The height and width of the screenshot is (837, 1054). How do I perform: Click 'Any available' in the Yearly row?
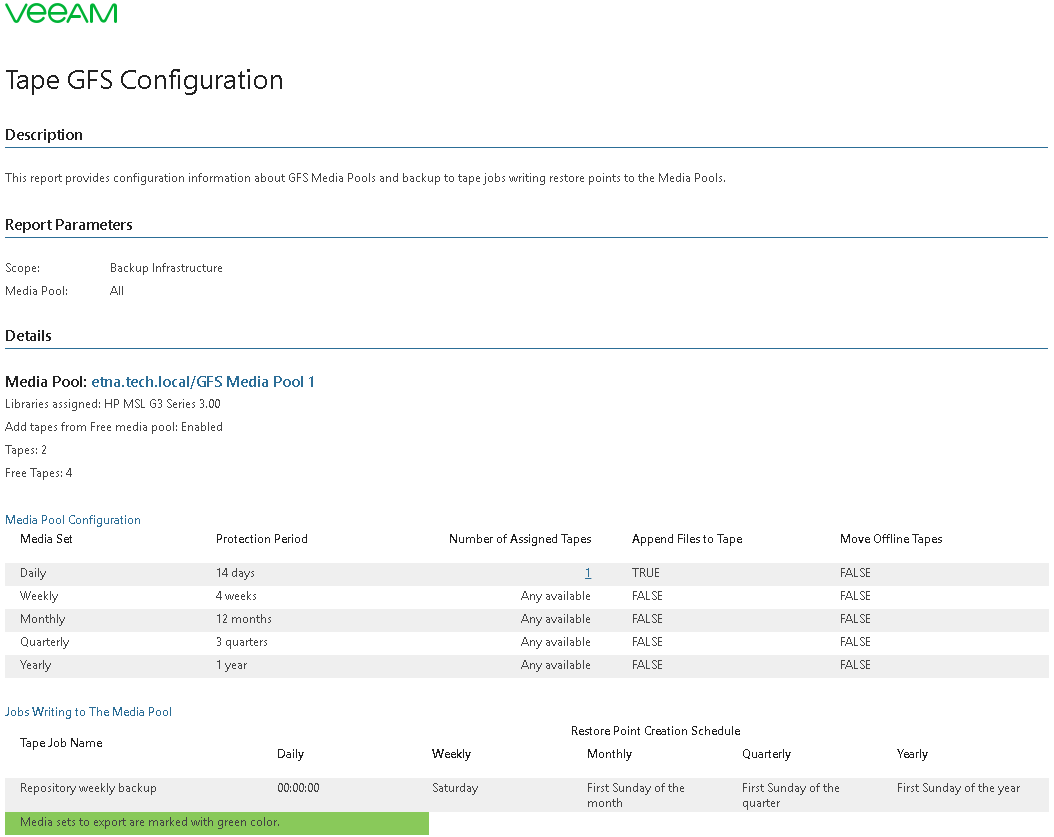coord(556,664)
